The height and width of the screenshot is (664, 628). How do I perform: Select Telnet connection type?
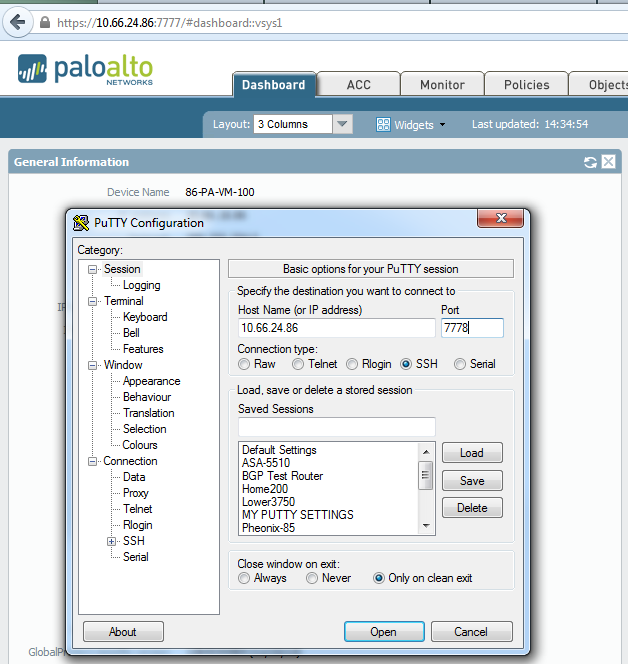coord(298,364)
